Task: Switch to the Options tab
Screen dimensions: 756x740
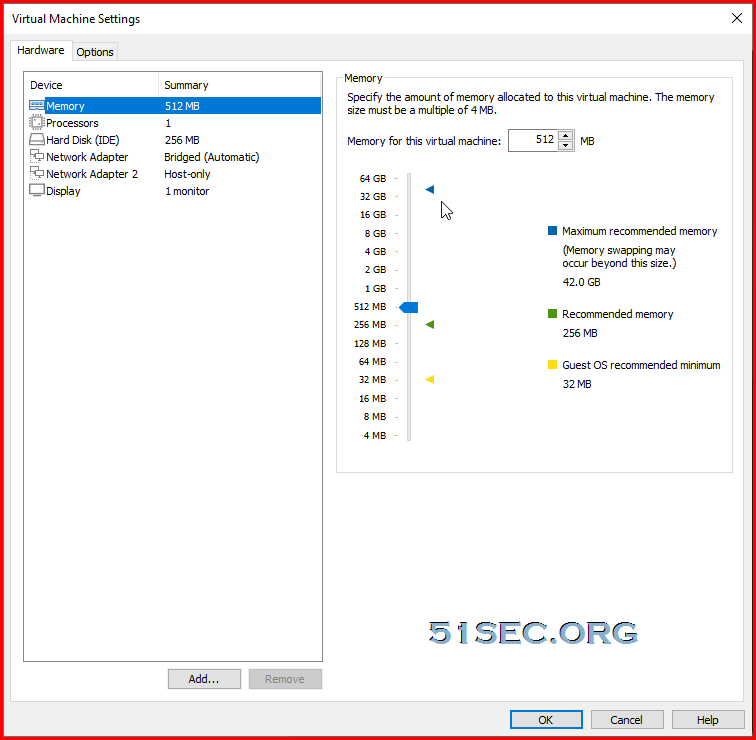Action: (x=95, y=52)
